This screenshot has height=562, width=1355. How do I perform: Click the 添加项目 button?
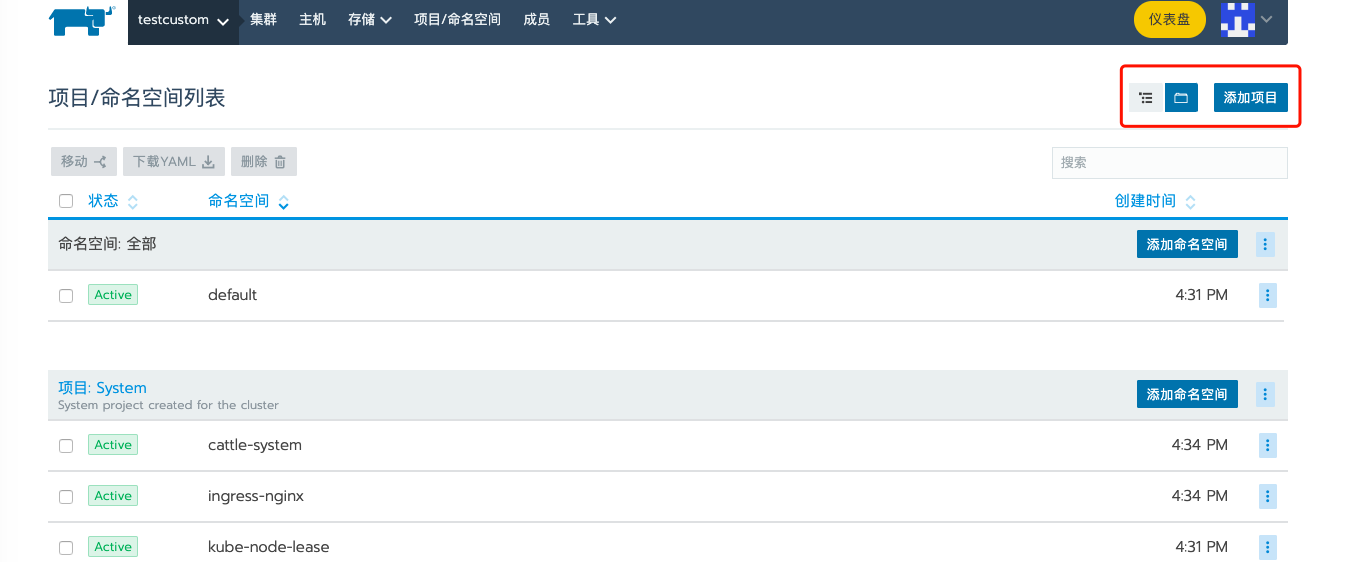tap(1251, 98)
